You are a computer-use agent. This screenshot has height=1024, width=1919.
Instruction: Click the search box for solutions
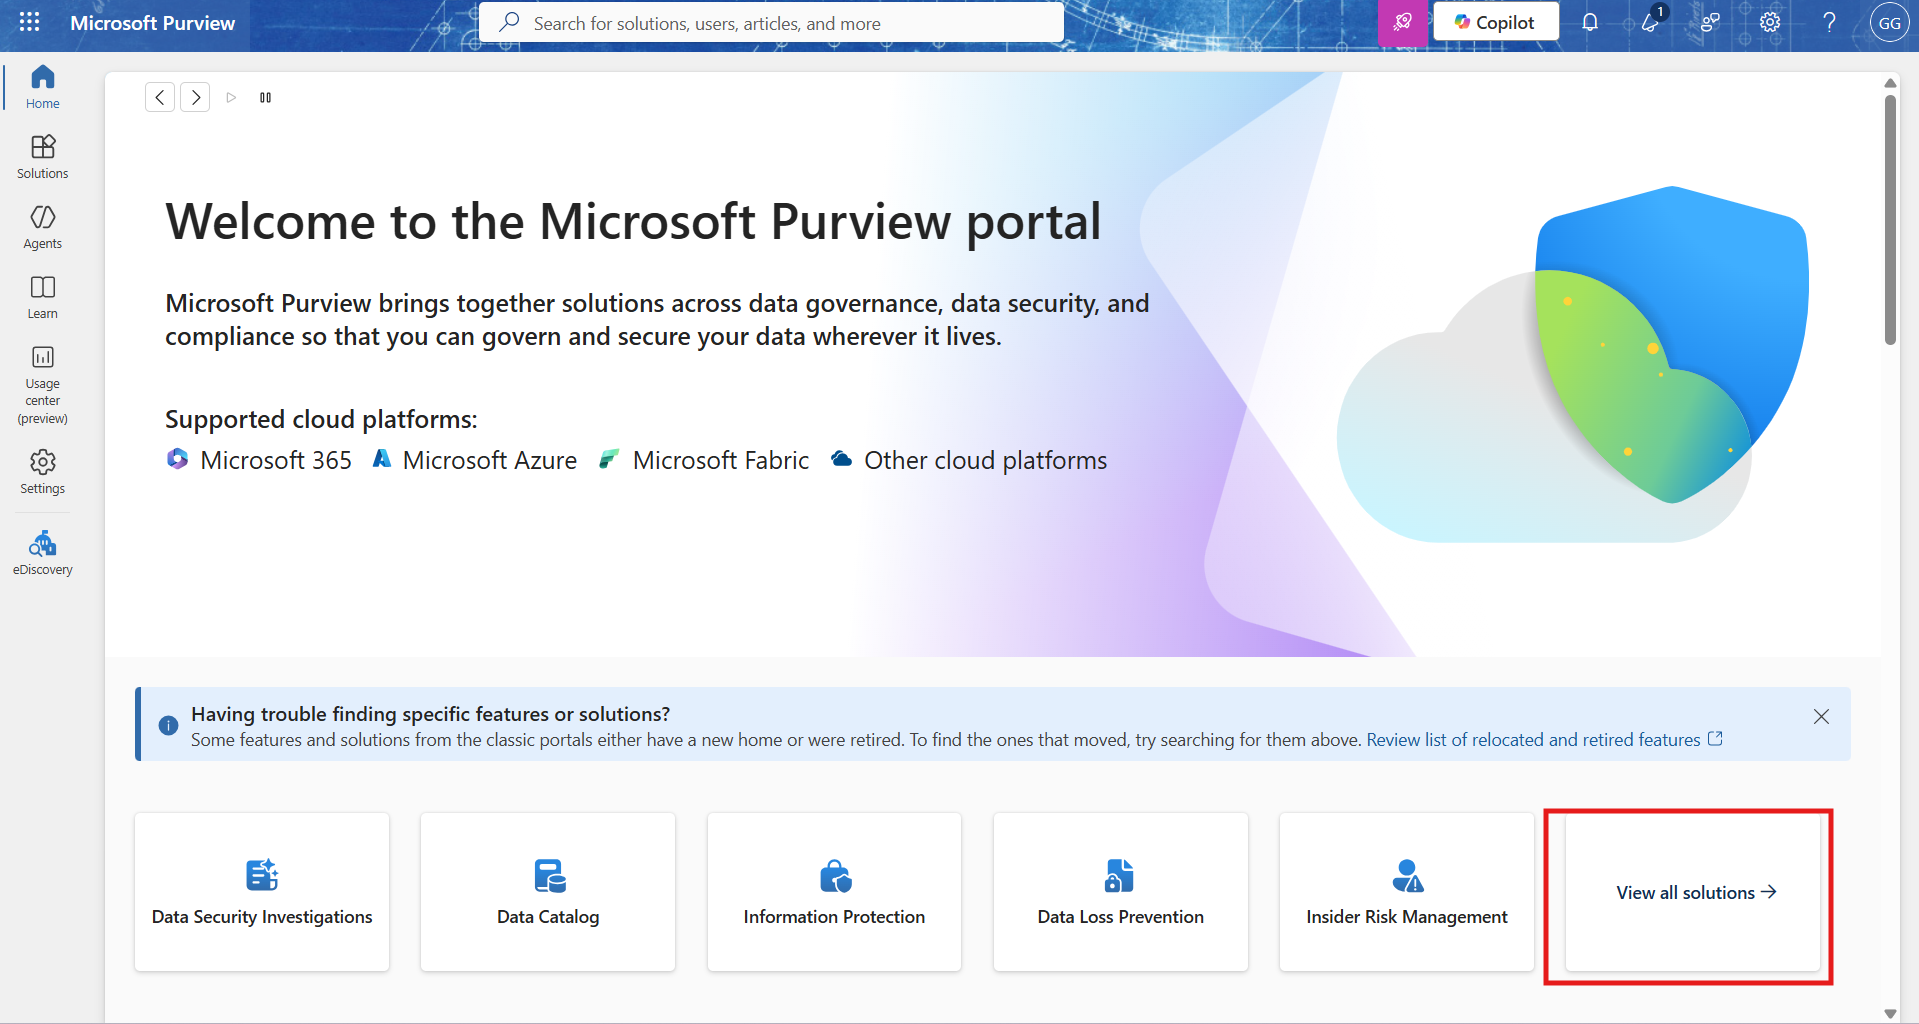(771, 22)
